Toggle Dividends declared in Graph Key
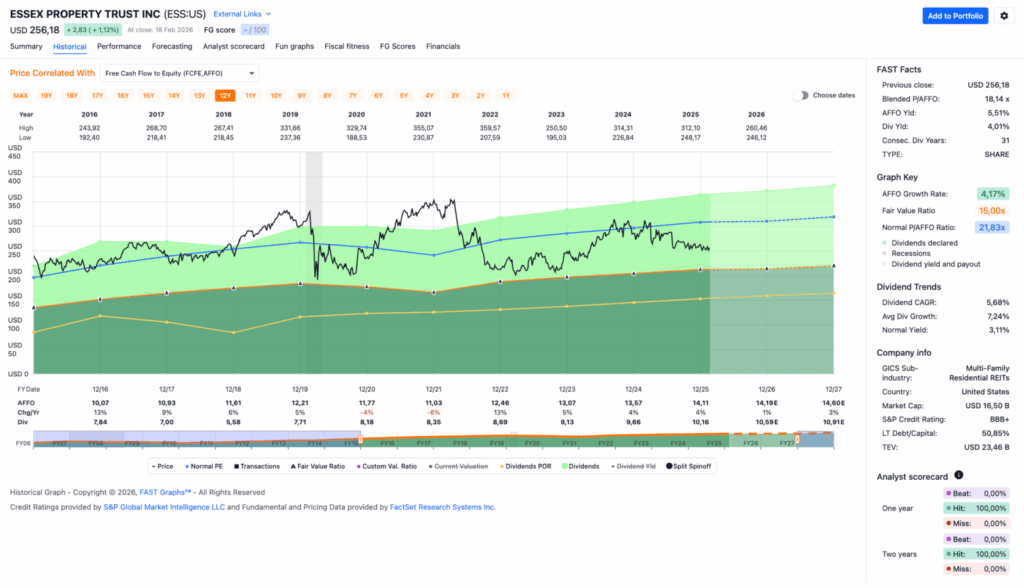 [924, 242]
